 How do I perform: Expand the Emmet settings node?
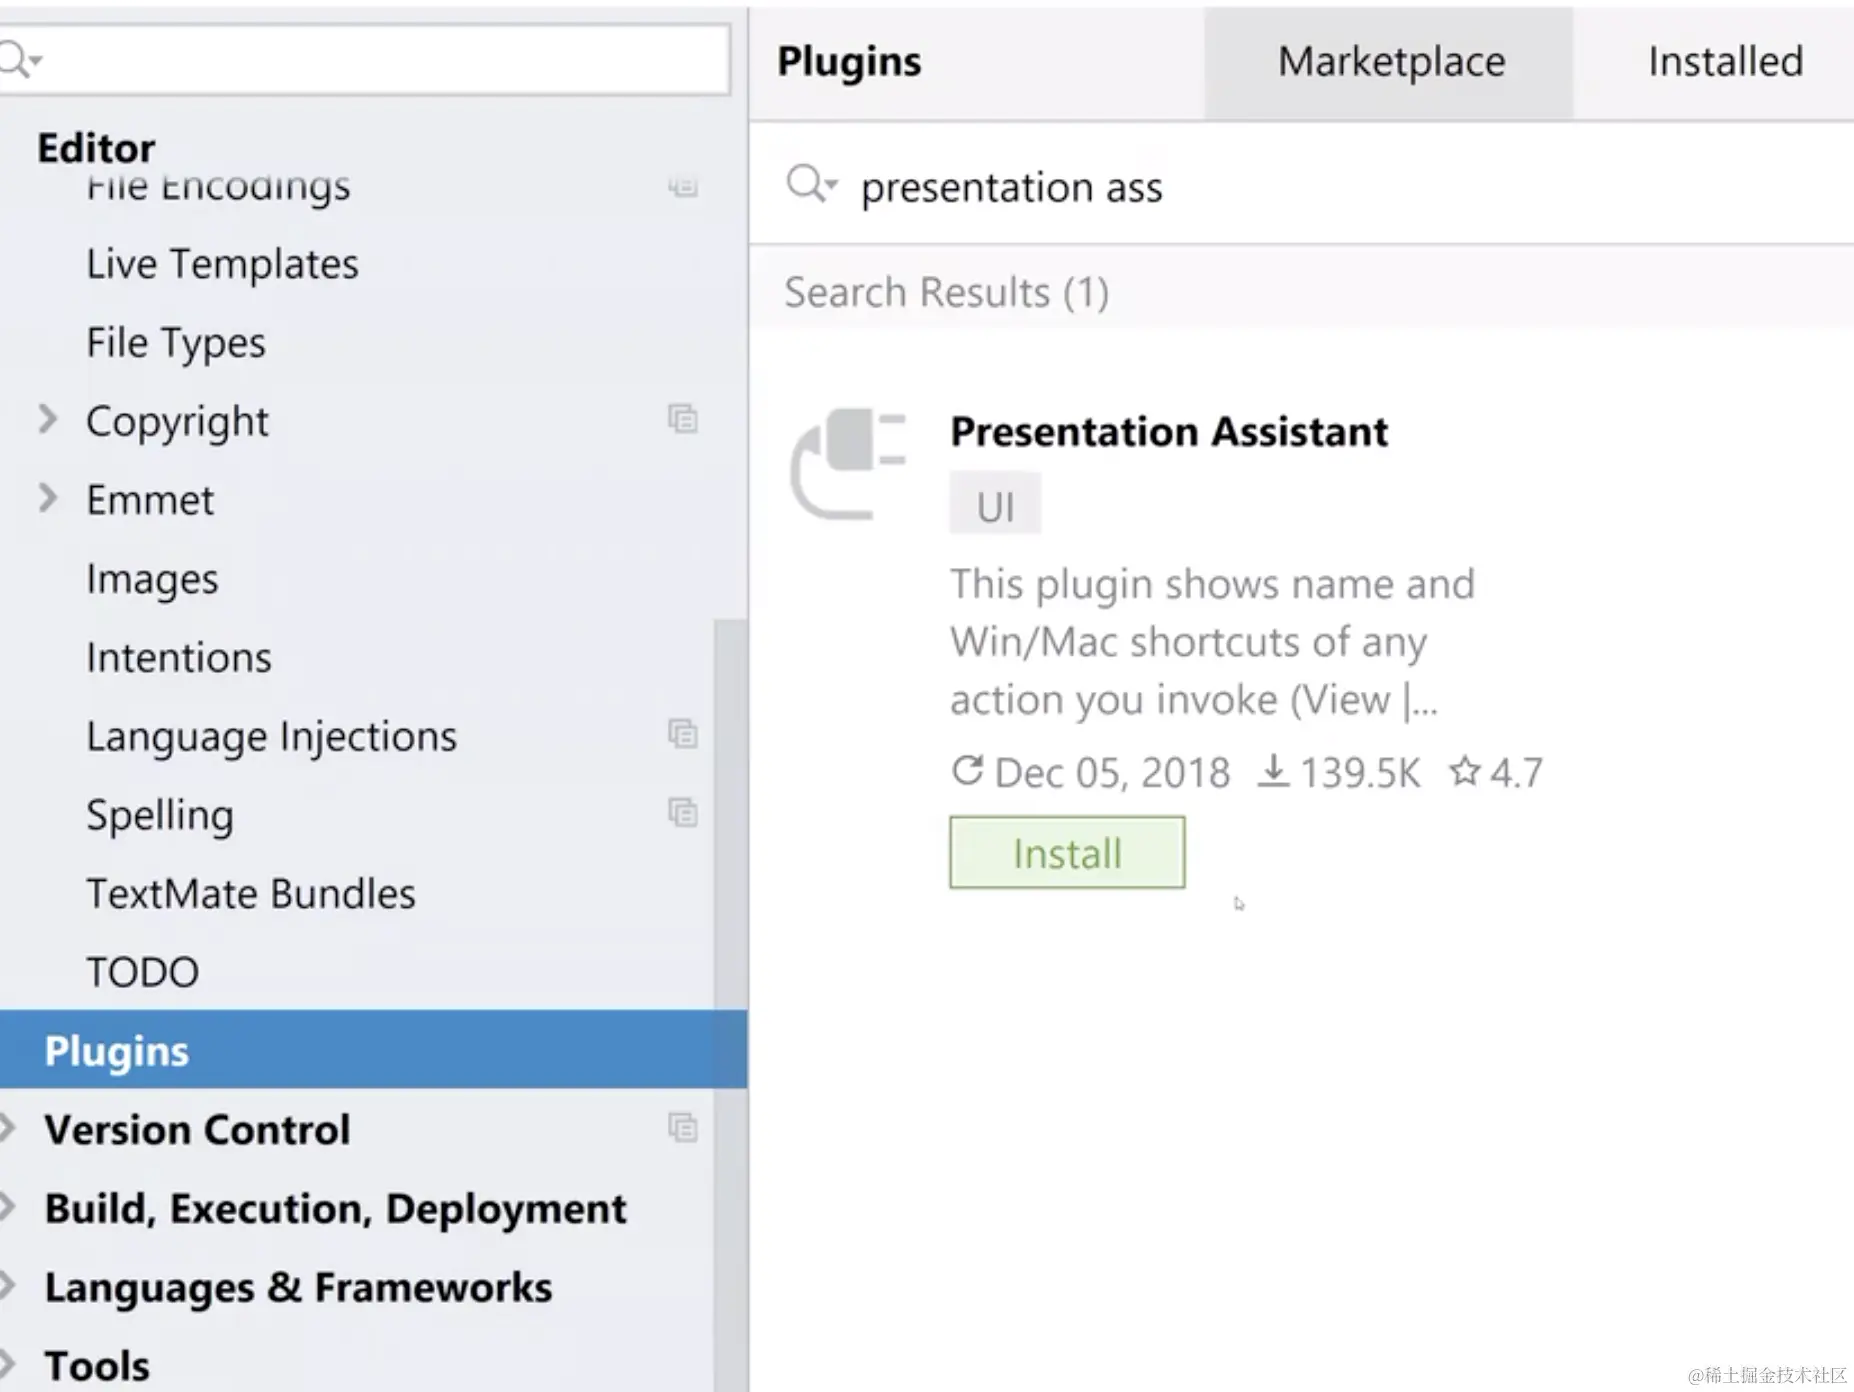coord(47,498)
